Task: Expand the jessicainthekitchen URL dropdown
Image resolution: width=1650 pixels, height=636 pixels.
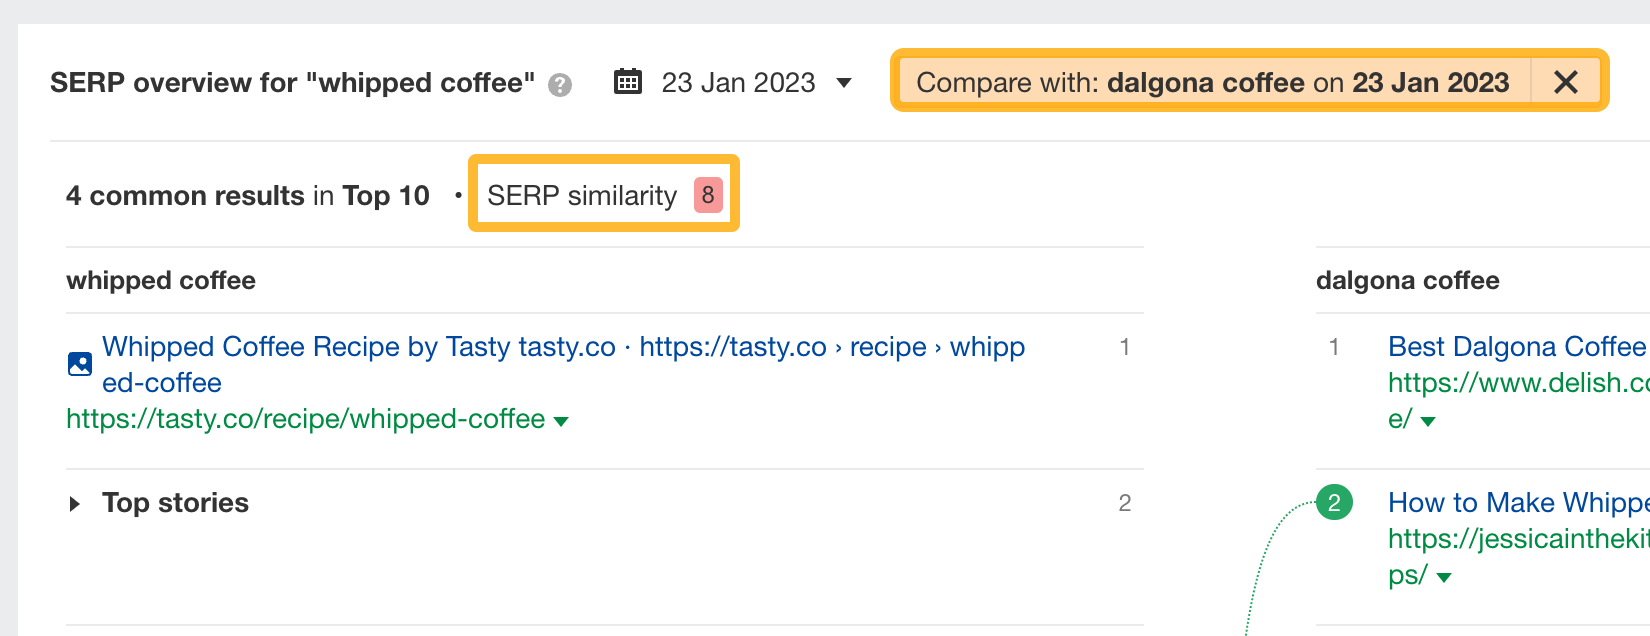Action: point(1443,577)
